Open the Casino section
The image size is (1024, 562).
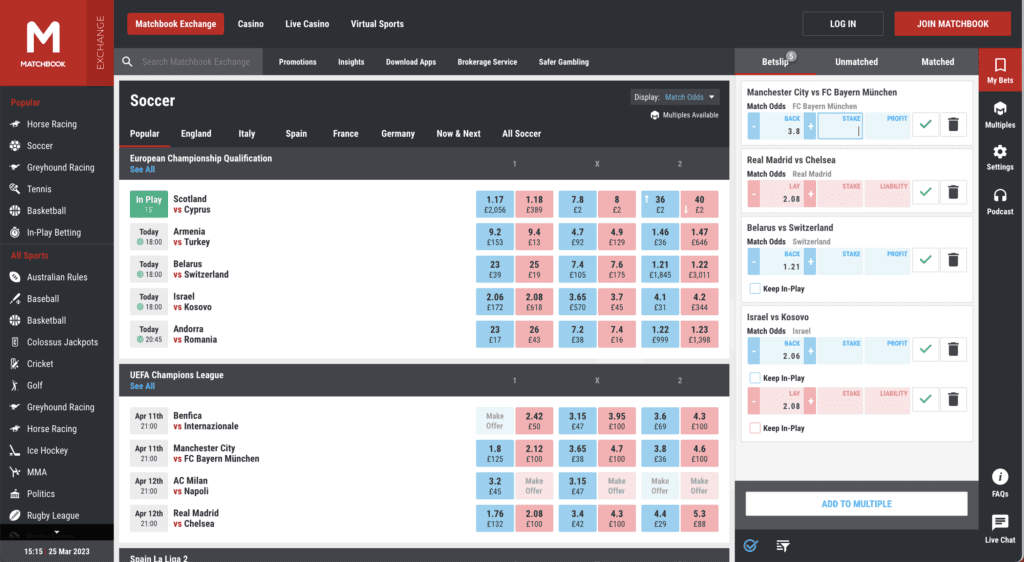(x=250, y=24)
